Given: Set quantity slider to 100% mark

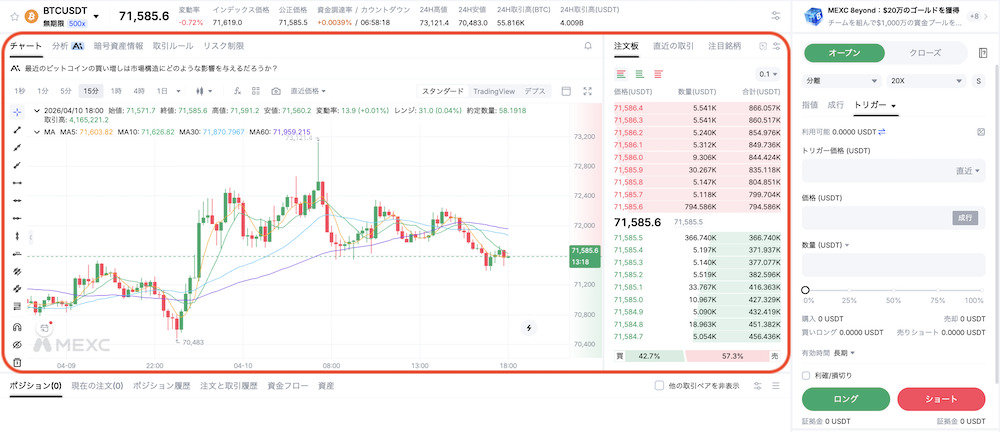Looking at the screenshot, I should [982, 290].
